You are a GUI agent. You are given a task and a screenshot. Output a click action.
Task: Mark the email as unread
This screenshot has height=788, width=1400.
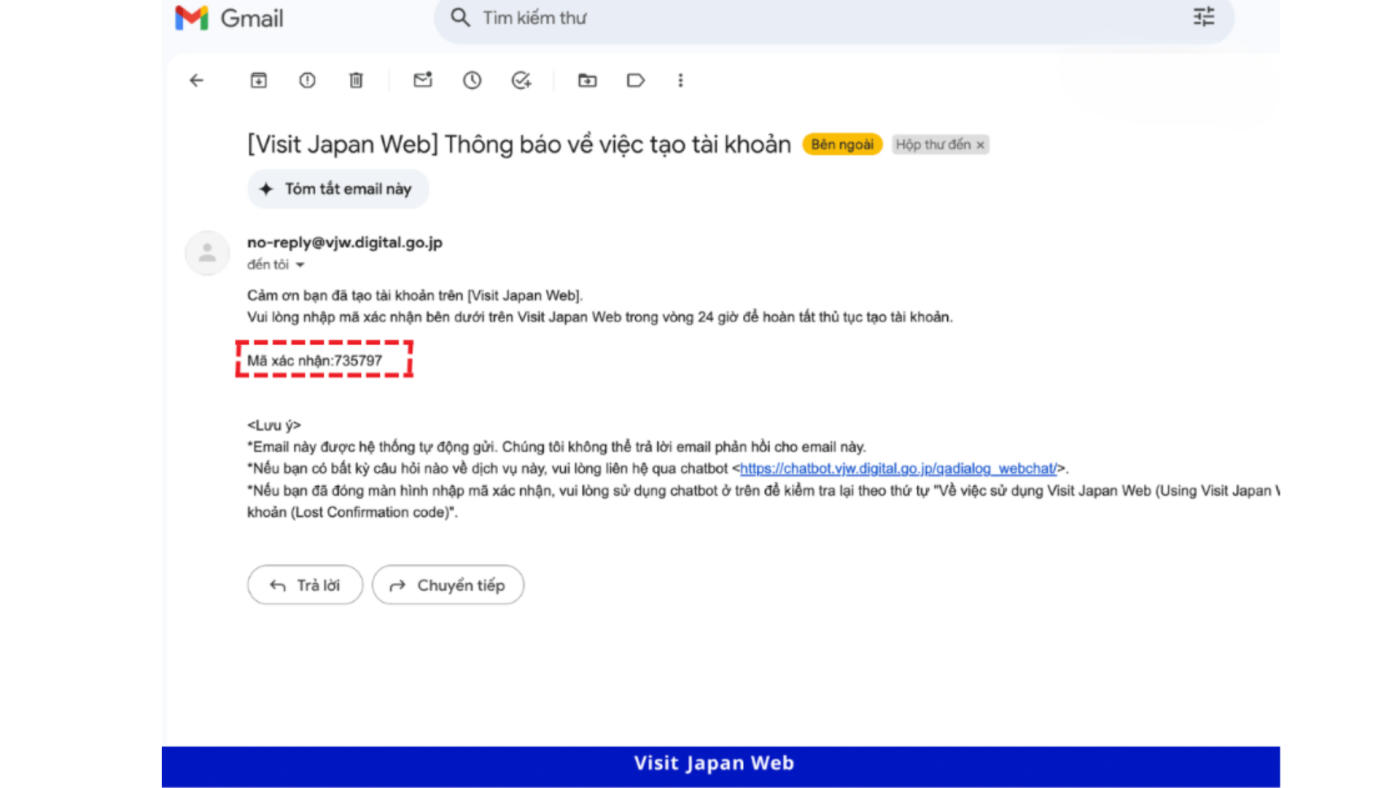pos(423,81)
